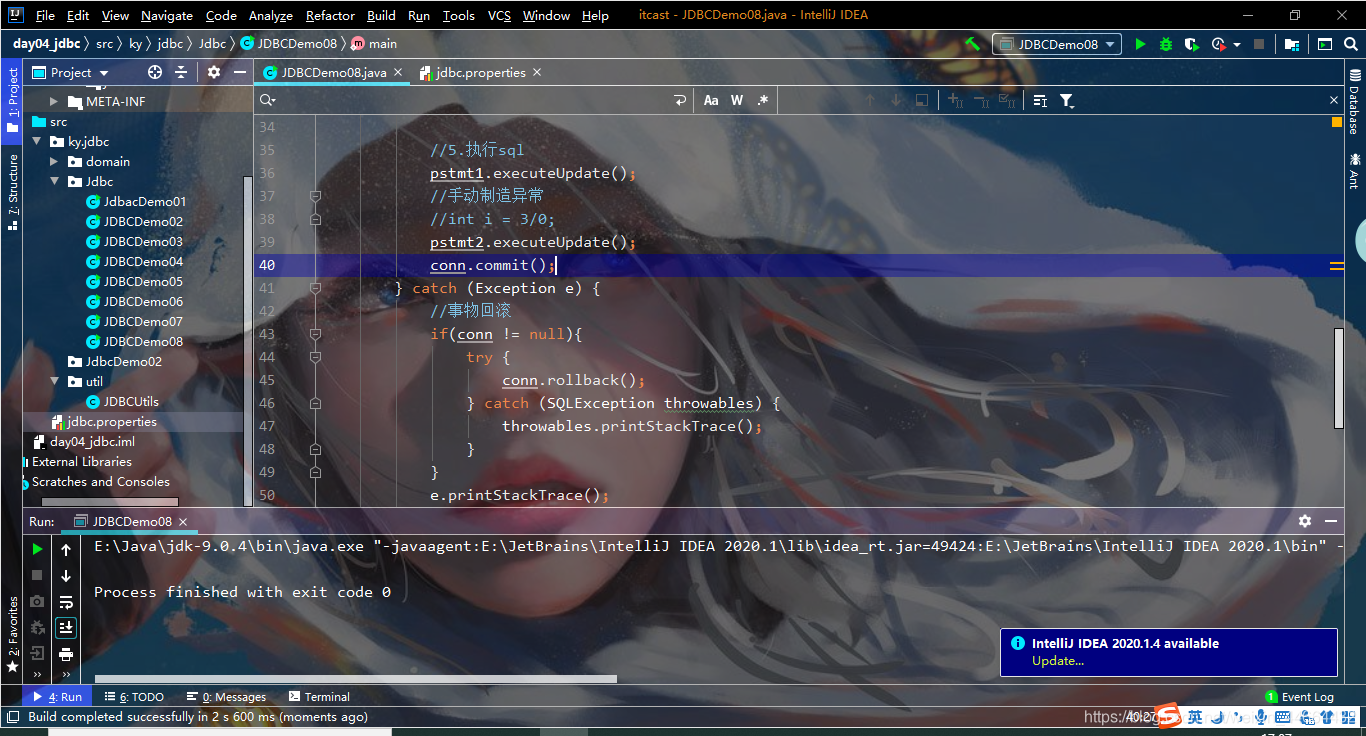This screenshot has width=1366, height=736.
Task: Toggle Match Case in the find bar
Action: pos(711,100)
